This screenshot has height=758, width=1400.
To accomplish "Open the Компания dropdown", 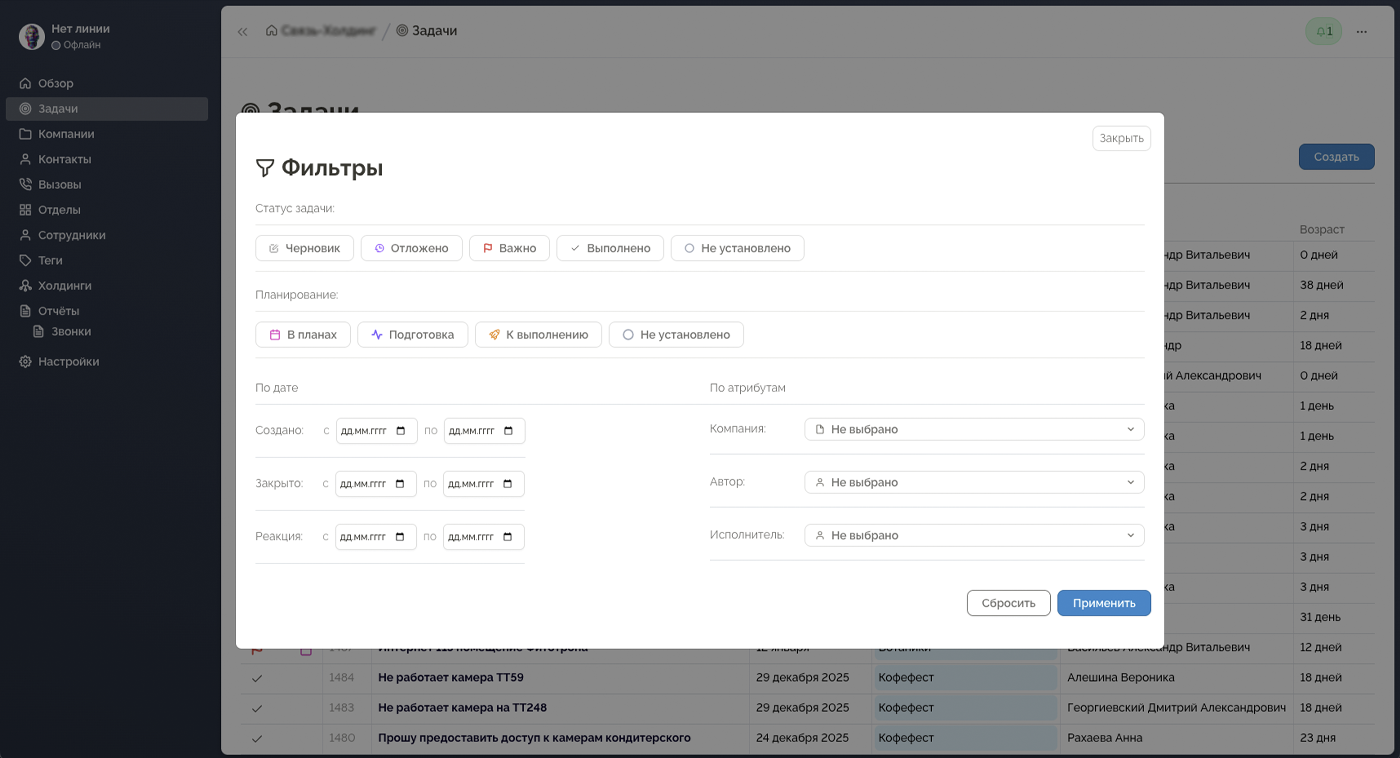I will 973,429.
